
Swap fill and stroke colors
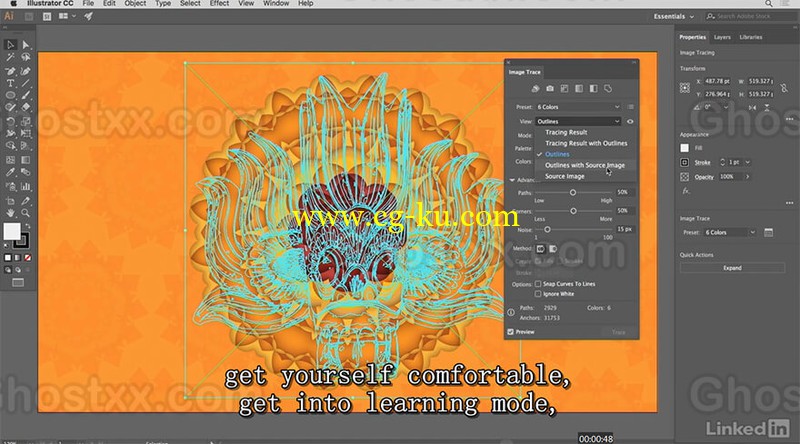28,226
